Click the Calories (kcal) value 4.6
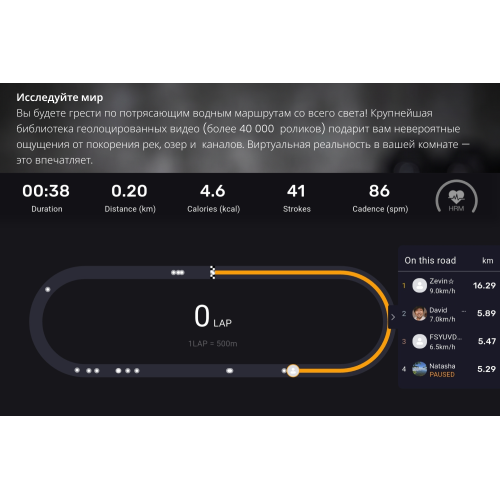 213,191
